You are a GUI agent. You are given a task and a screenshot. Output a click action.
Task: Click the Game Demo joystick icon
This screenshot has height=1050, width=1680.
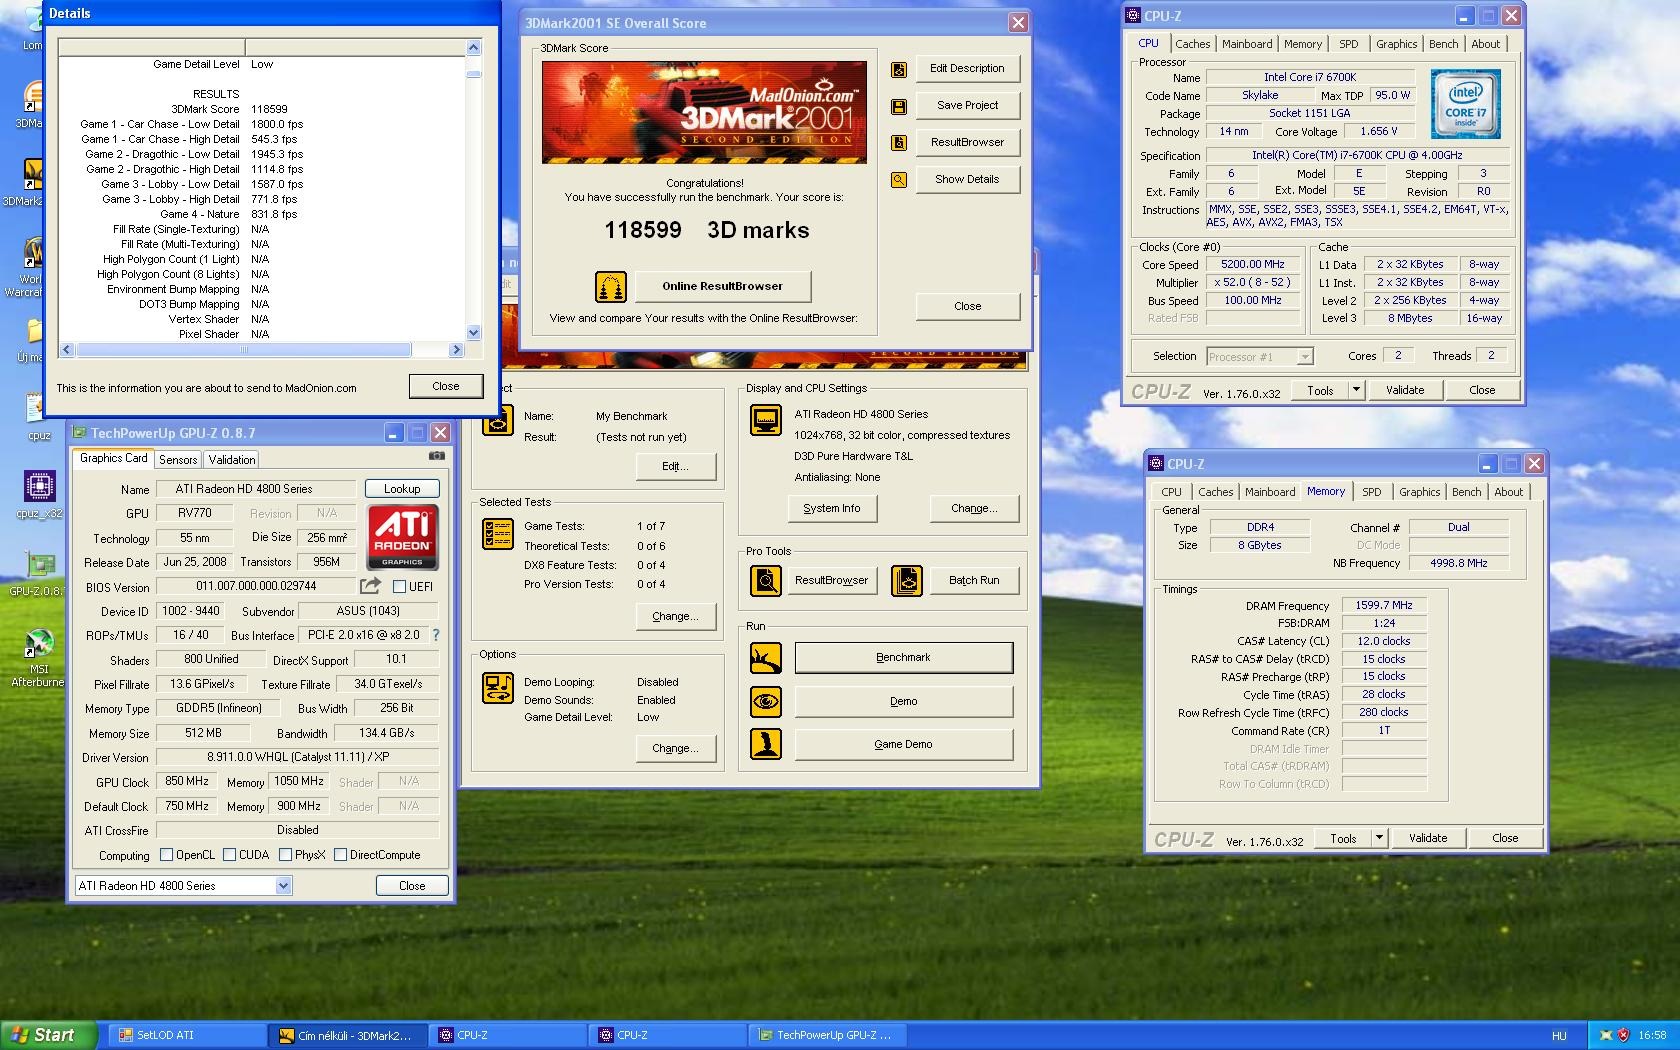point(766,744)
